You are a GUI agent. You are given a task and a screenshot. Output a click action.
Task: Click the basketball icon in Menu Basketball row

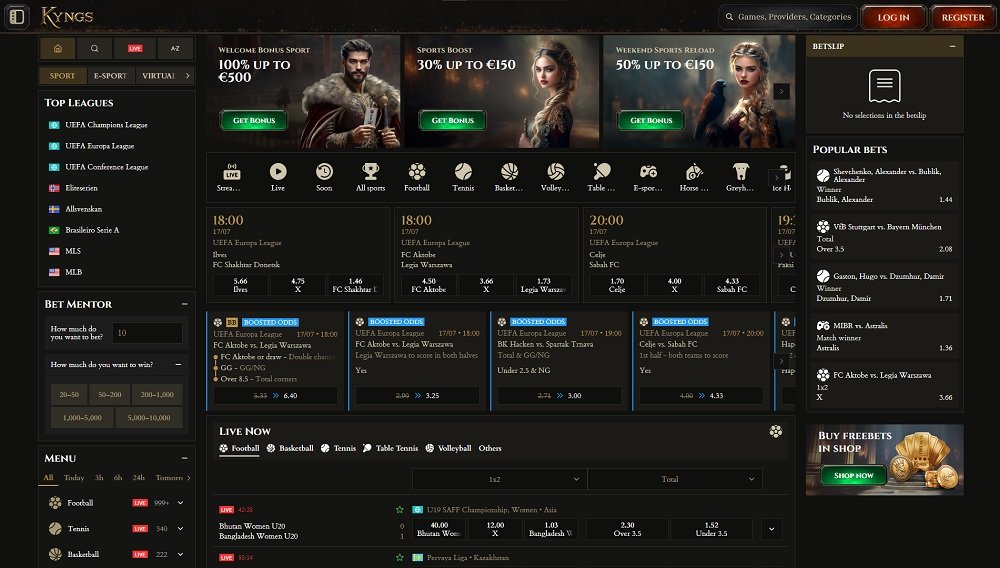(x=55, y=554)
